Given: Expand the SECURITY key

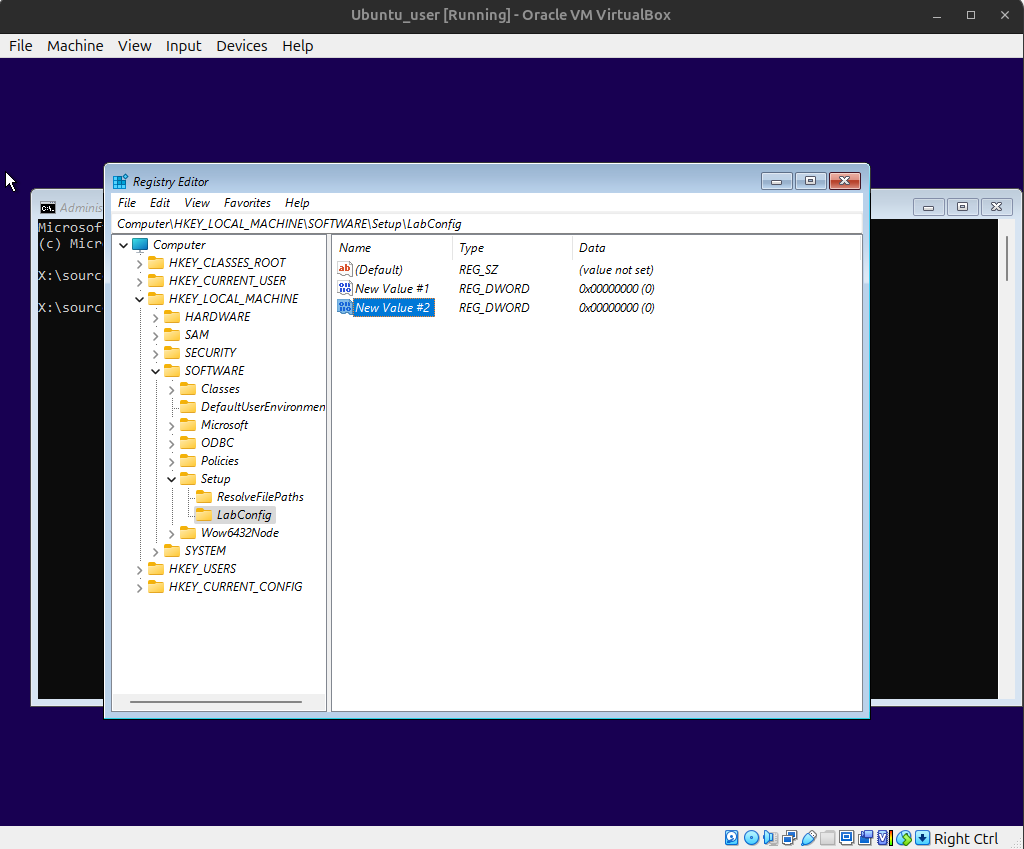Looking at the screenshot, I should (155, 353).
